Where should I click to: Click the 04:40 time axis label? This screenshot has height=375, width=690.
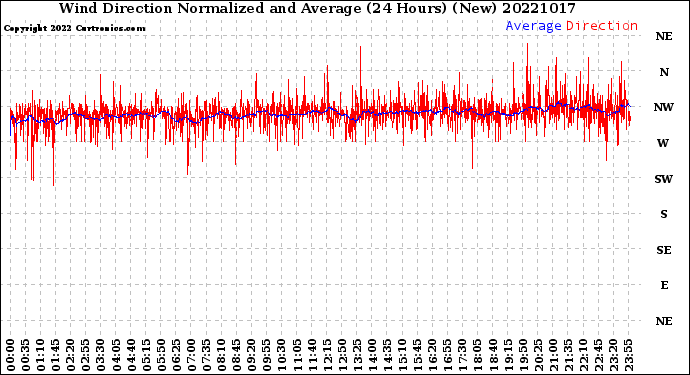coord(131,355)
